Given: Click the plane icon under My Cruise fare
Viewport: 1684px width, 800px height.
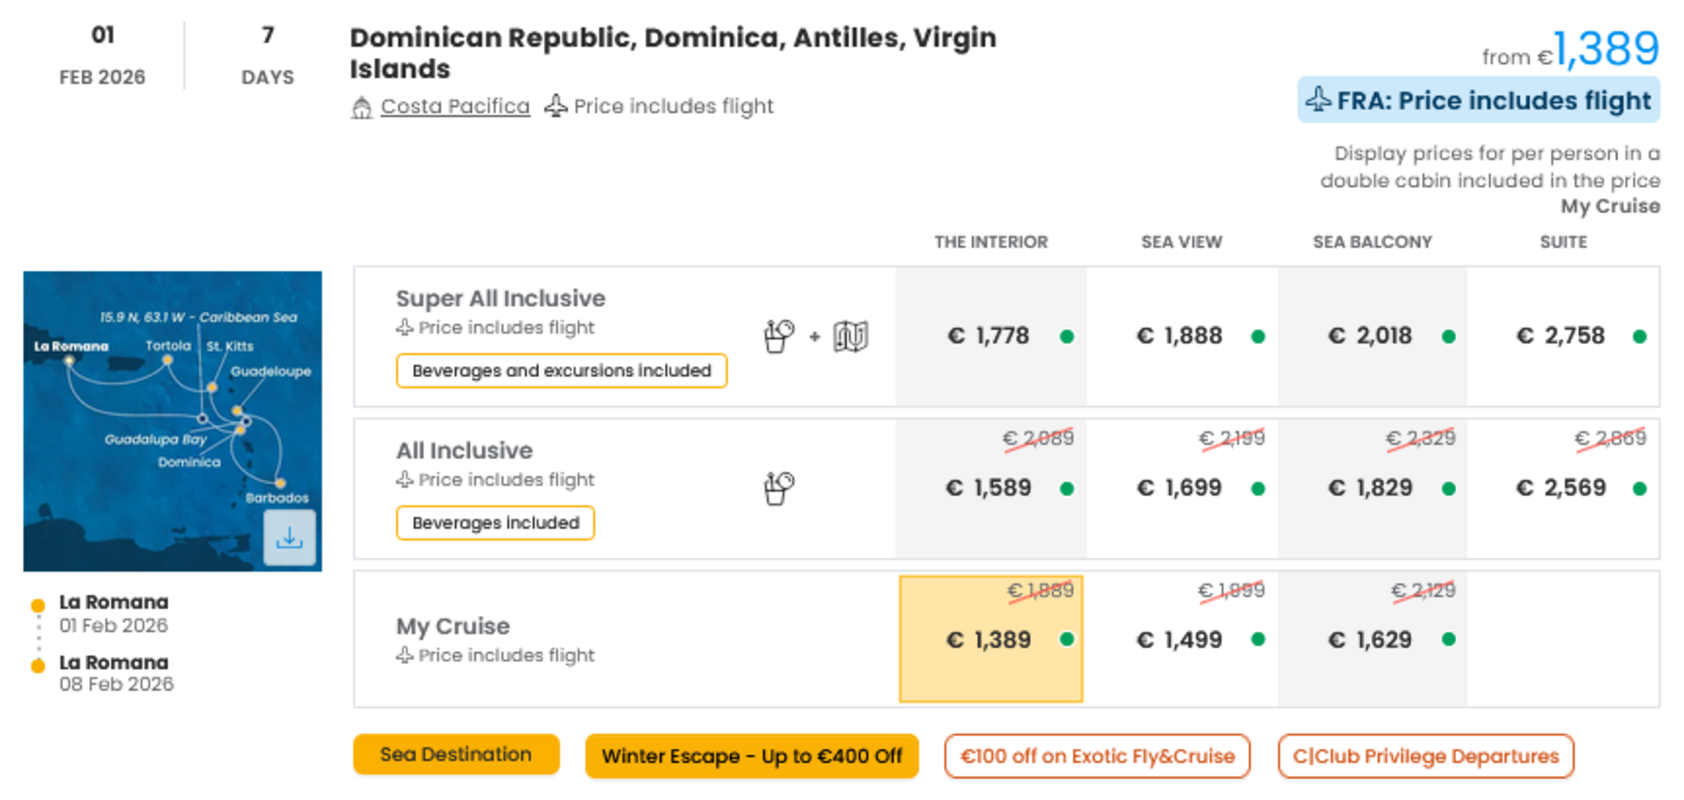Looking at the screenshot, I should click(405, 655).
